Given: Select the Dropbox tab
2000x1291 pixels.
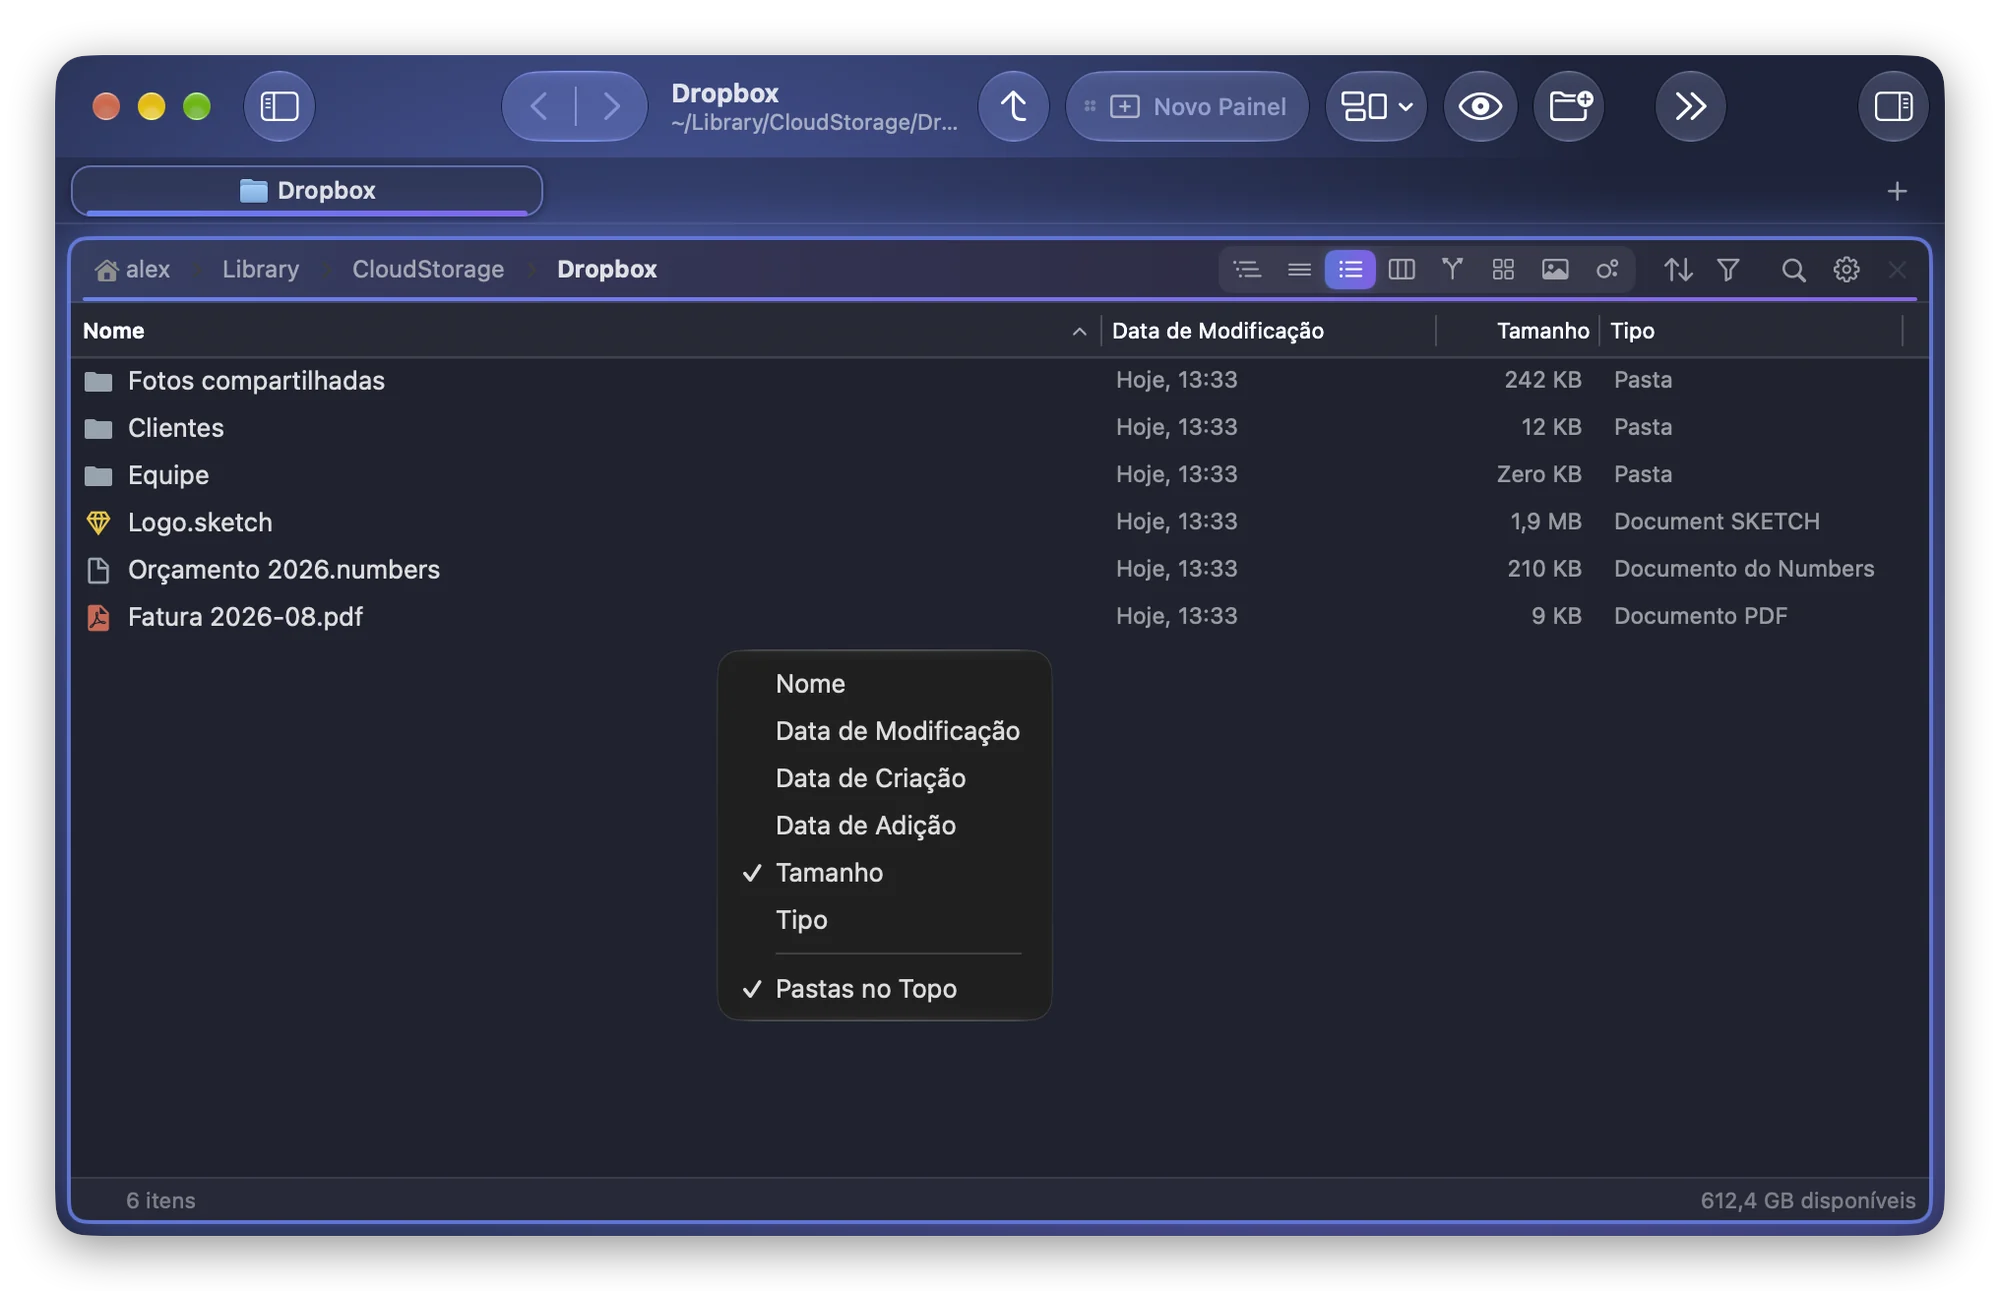Looking at the screenshot, I should coord(307,190).
